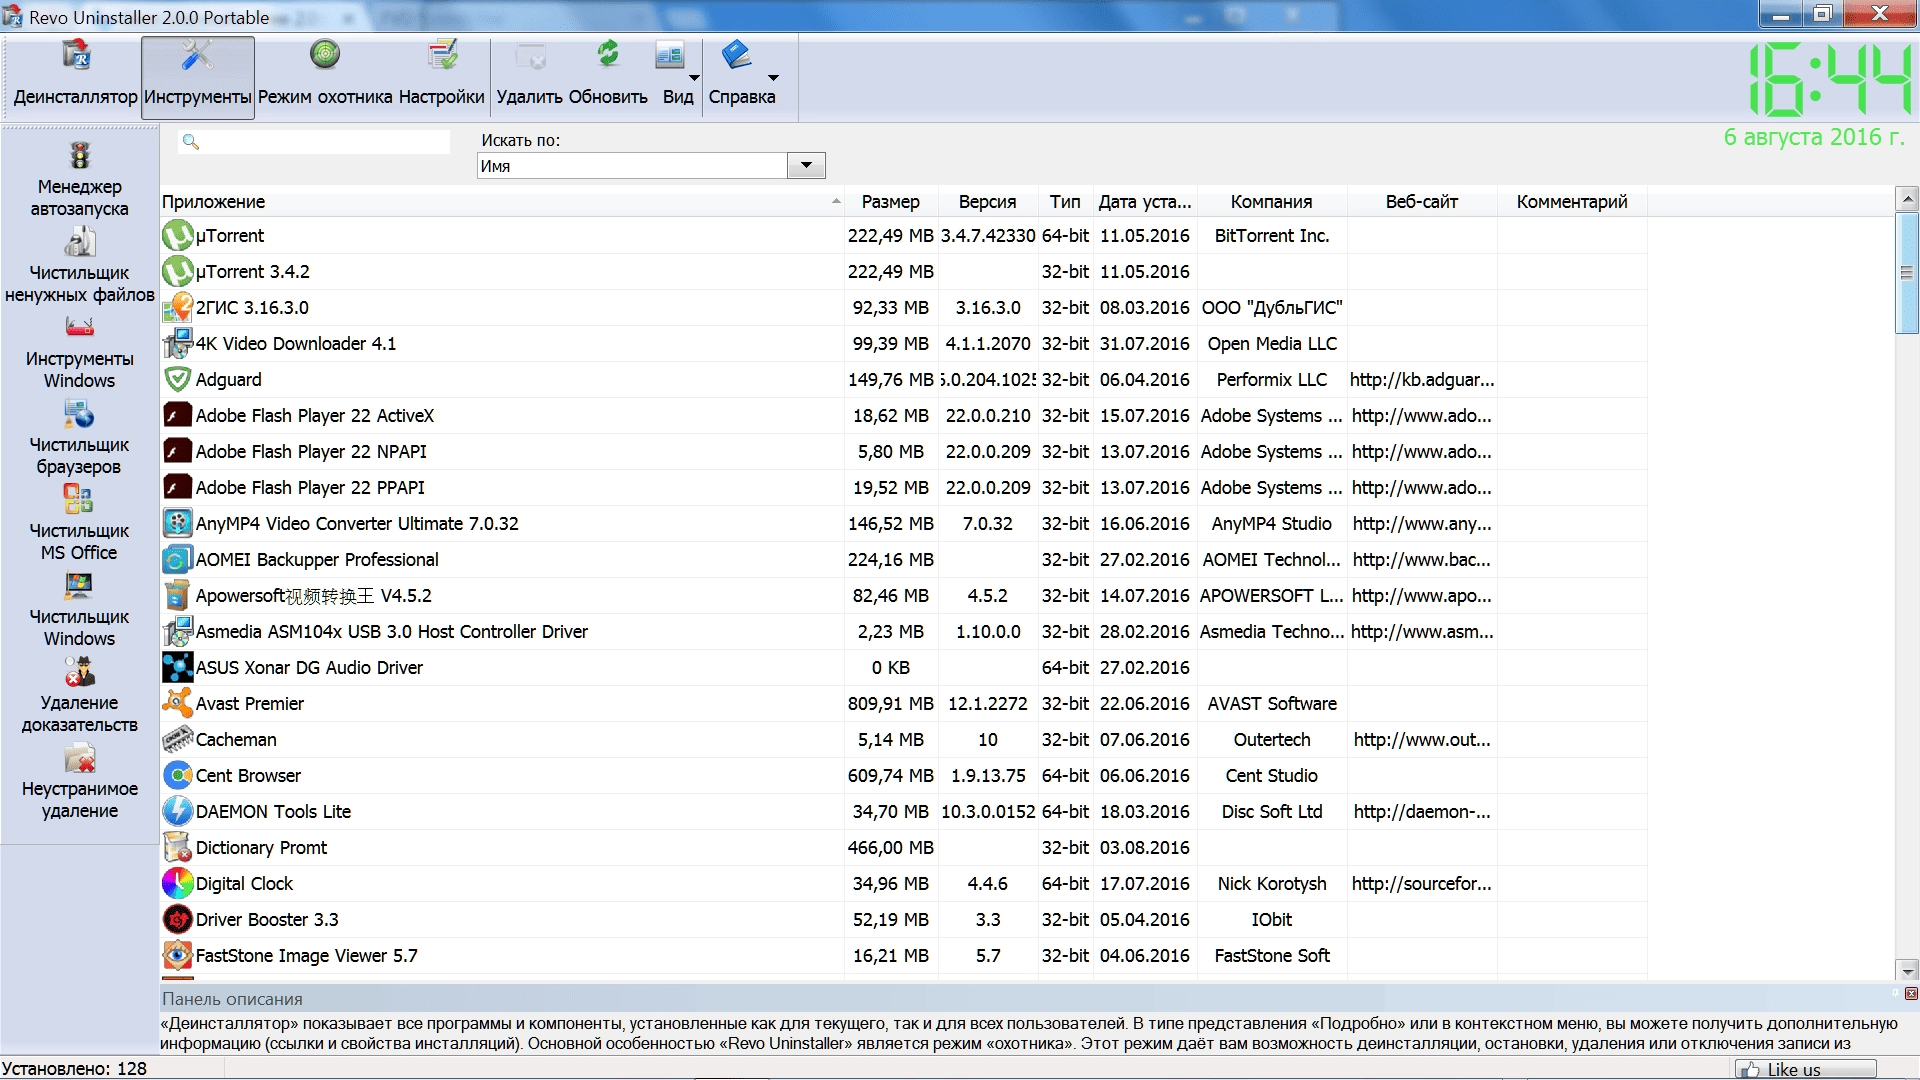Screen dimensions: 1920x1080
Task: Expand the Справка dropdown arrow
Action: [x=773, y=78]
